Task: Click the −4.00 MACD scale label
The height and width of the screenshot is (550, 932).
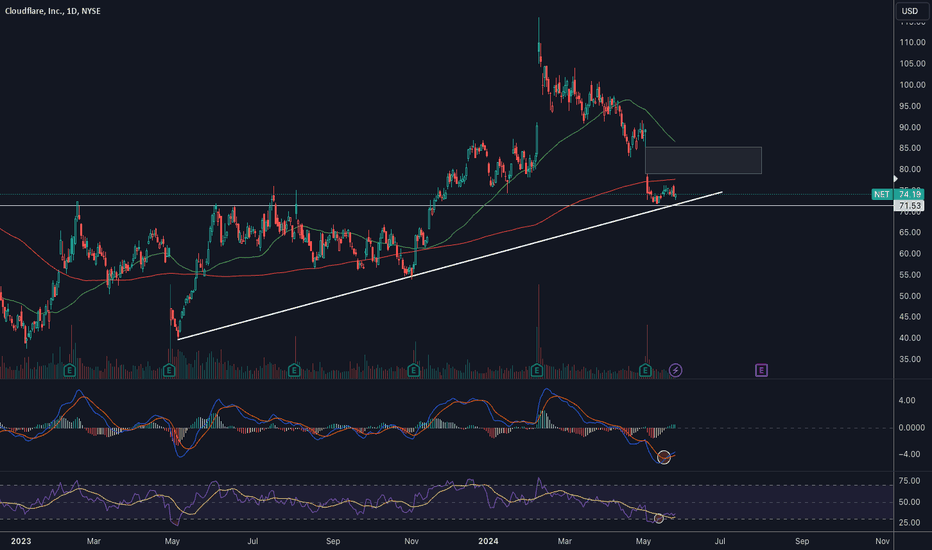Action: 907,454
